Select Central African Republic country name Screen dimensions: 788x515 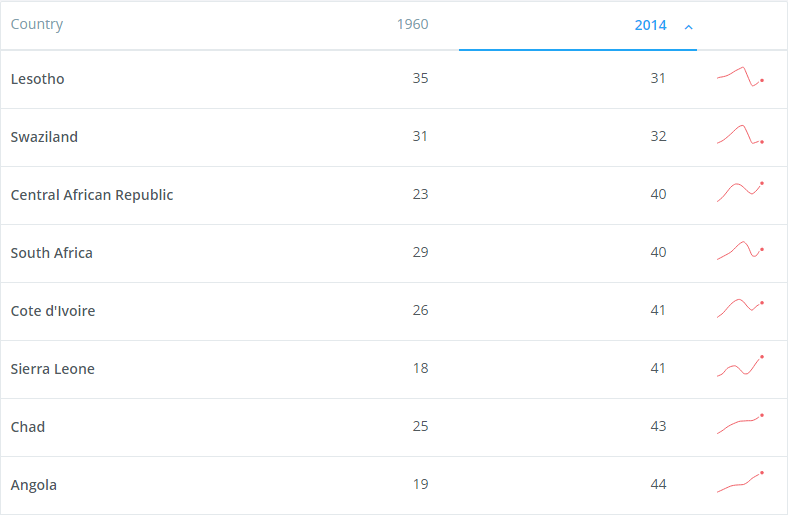click(92, 195)
